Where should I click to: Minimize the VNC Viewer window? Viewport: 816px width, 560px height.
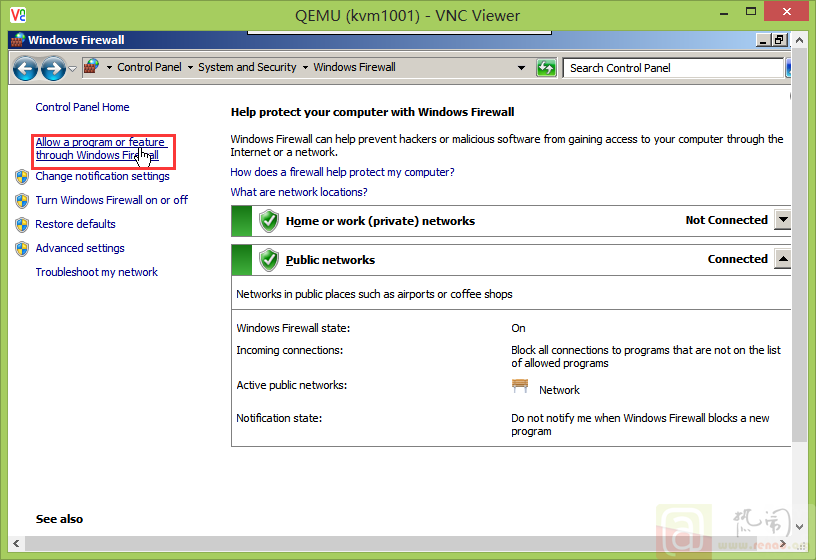(723, 12)
